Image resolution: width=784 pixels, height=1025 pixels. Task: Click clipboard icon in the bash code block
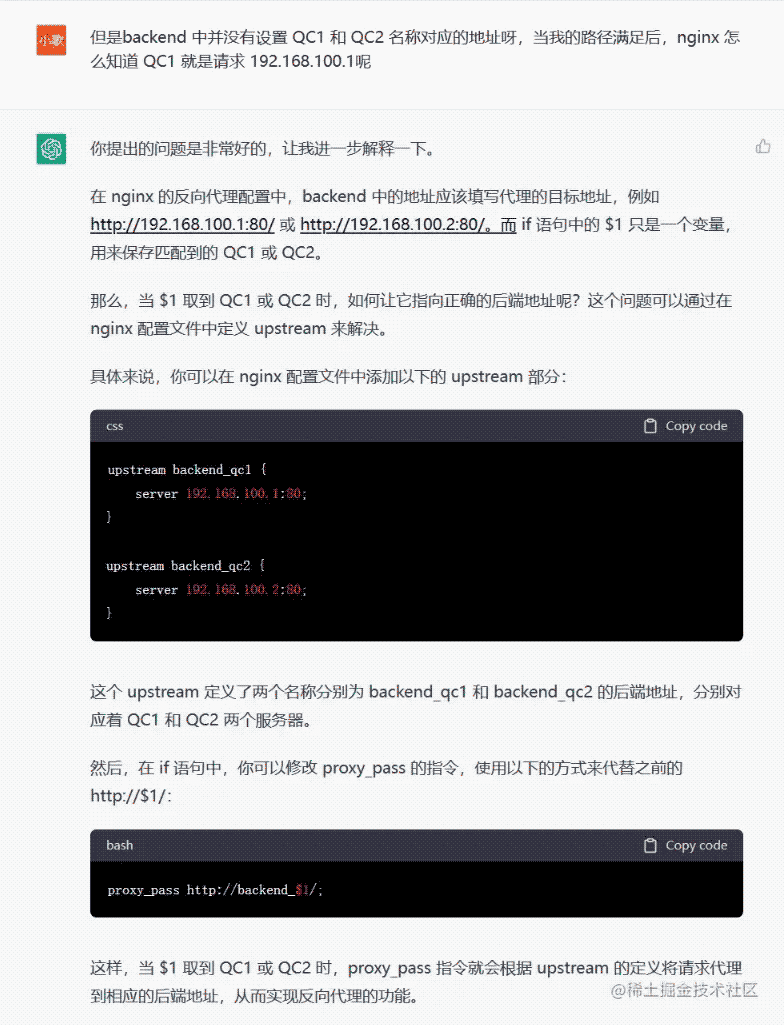point(650,846)
